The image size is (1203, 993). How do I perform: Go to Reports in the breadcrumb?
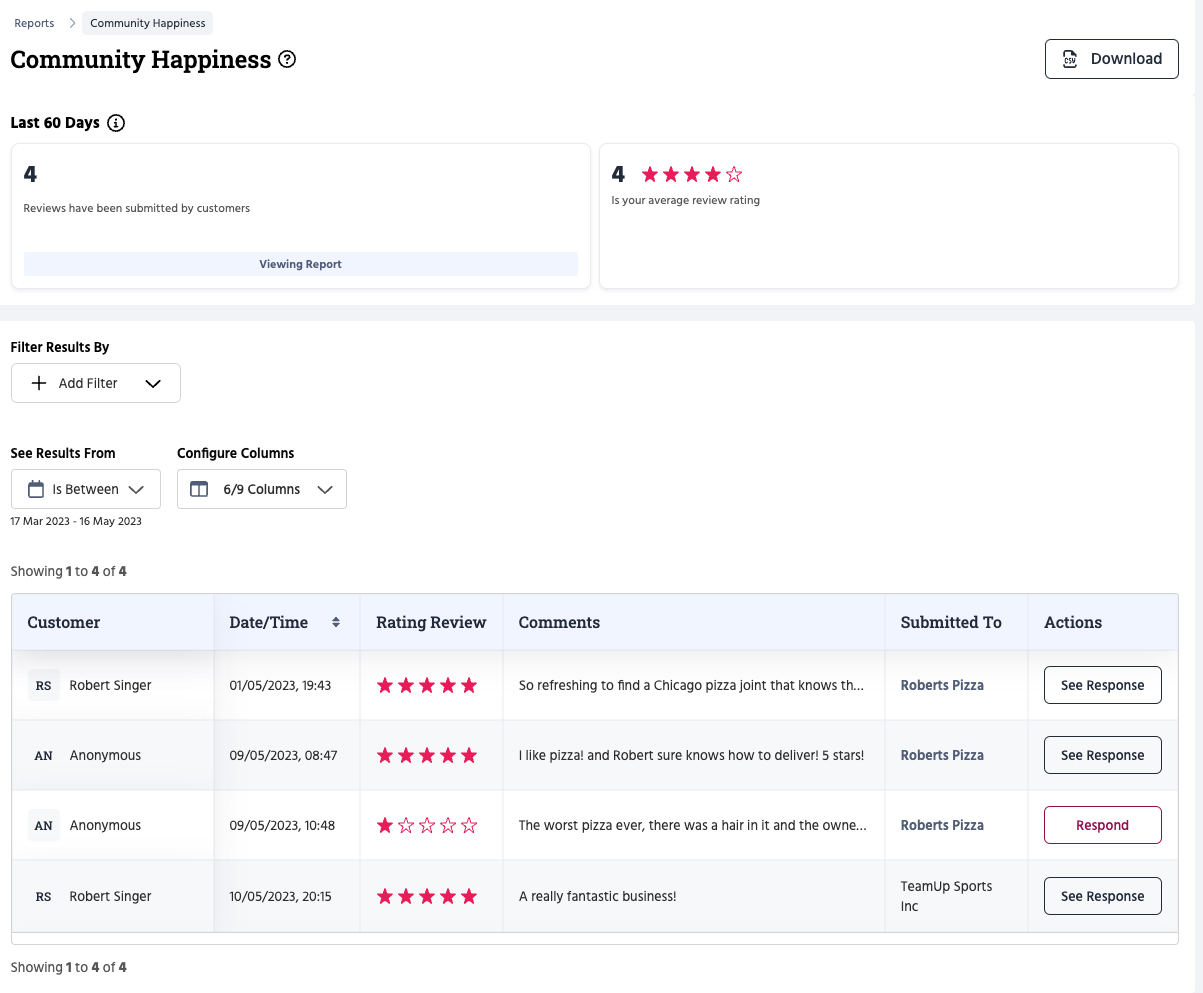(x=34, y=23)
